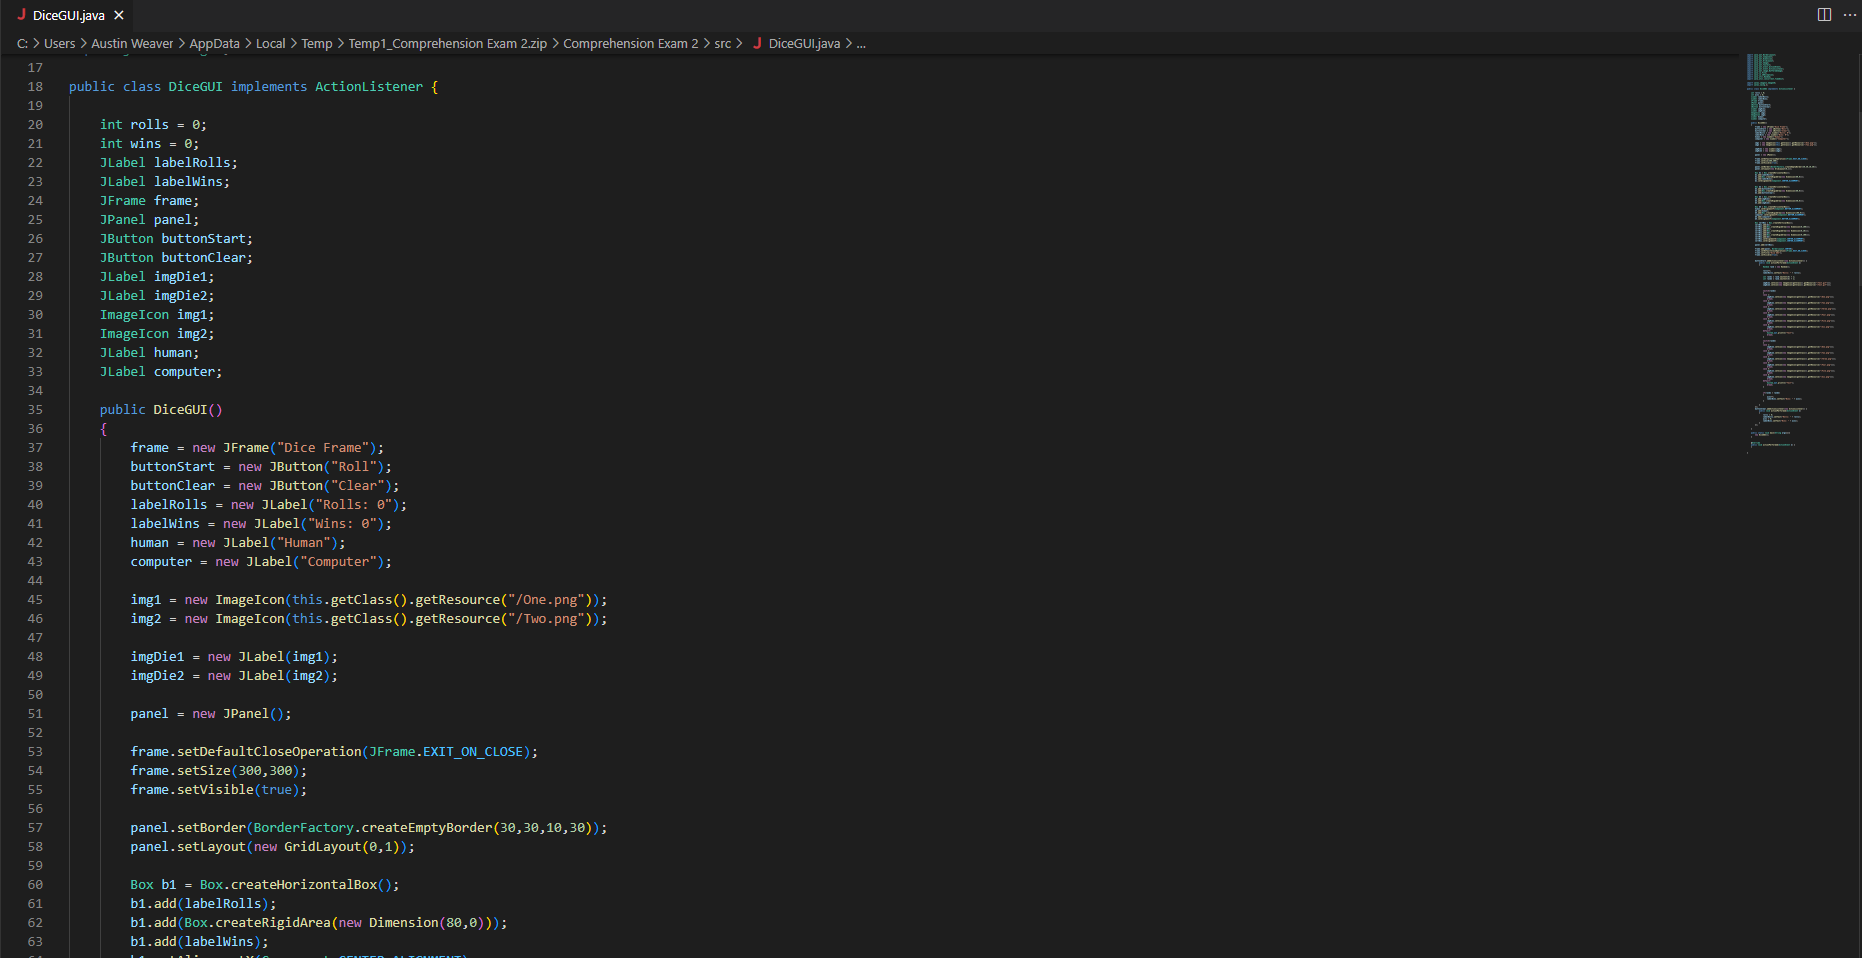Click EXIT_ON_CLOSE constant on line 53

pyautogui.click(x=473, y=752)
